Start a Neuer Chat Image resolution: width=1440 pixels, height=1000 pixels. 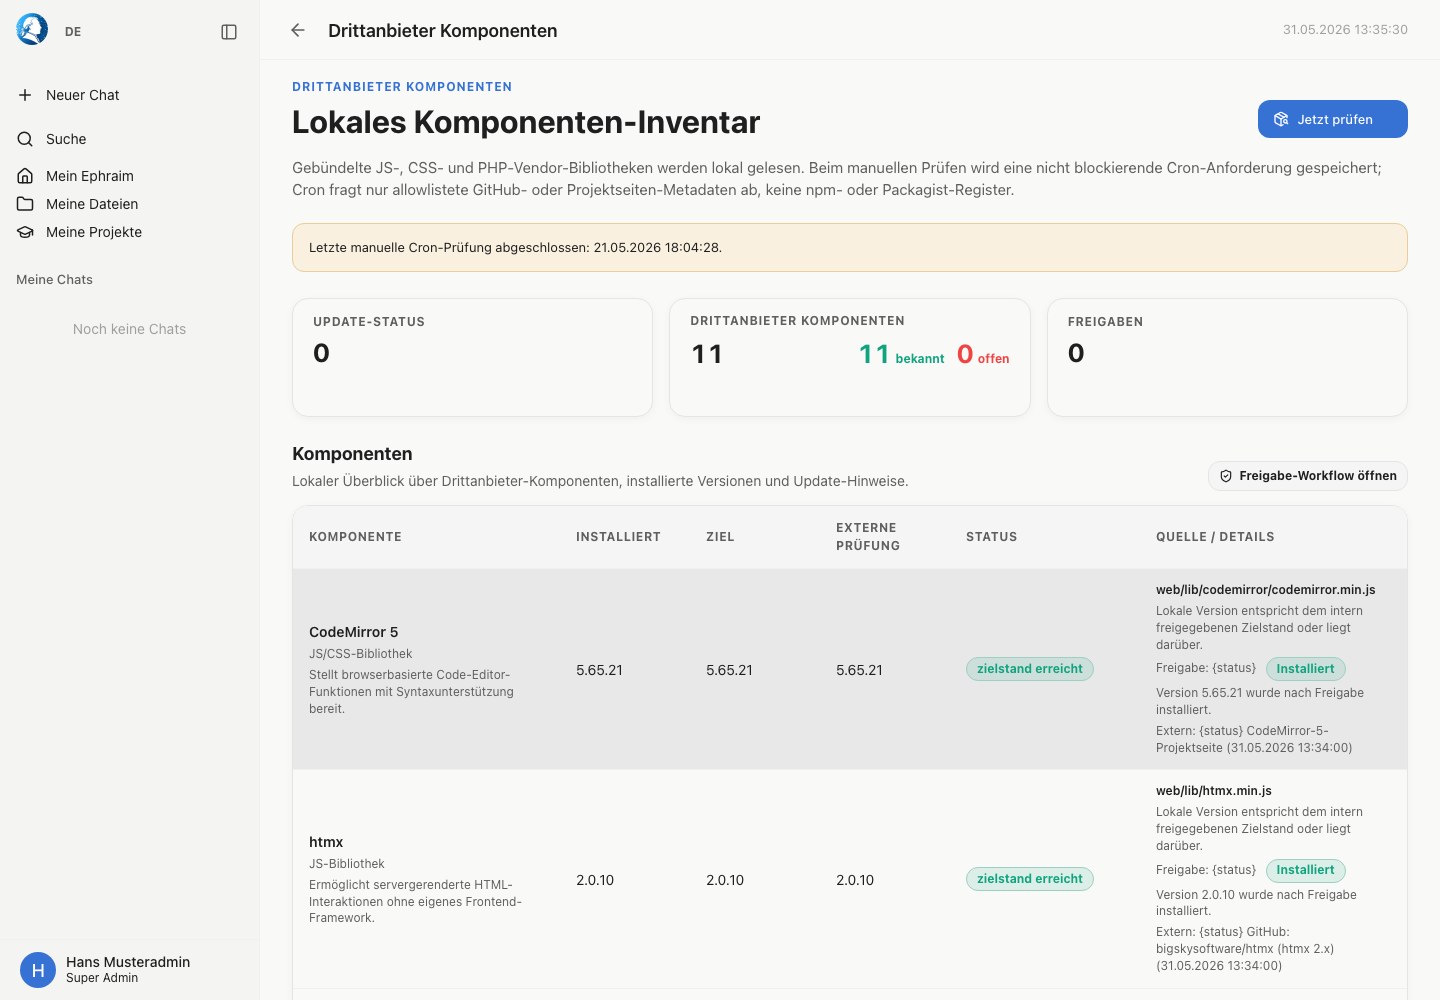[129, 95]
